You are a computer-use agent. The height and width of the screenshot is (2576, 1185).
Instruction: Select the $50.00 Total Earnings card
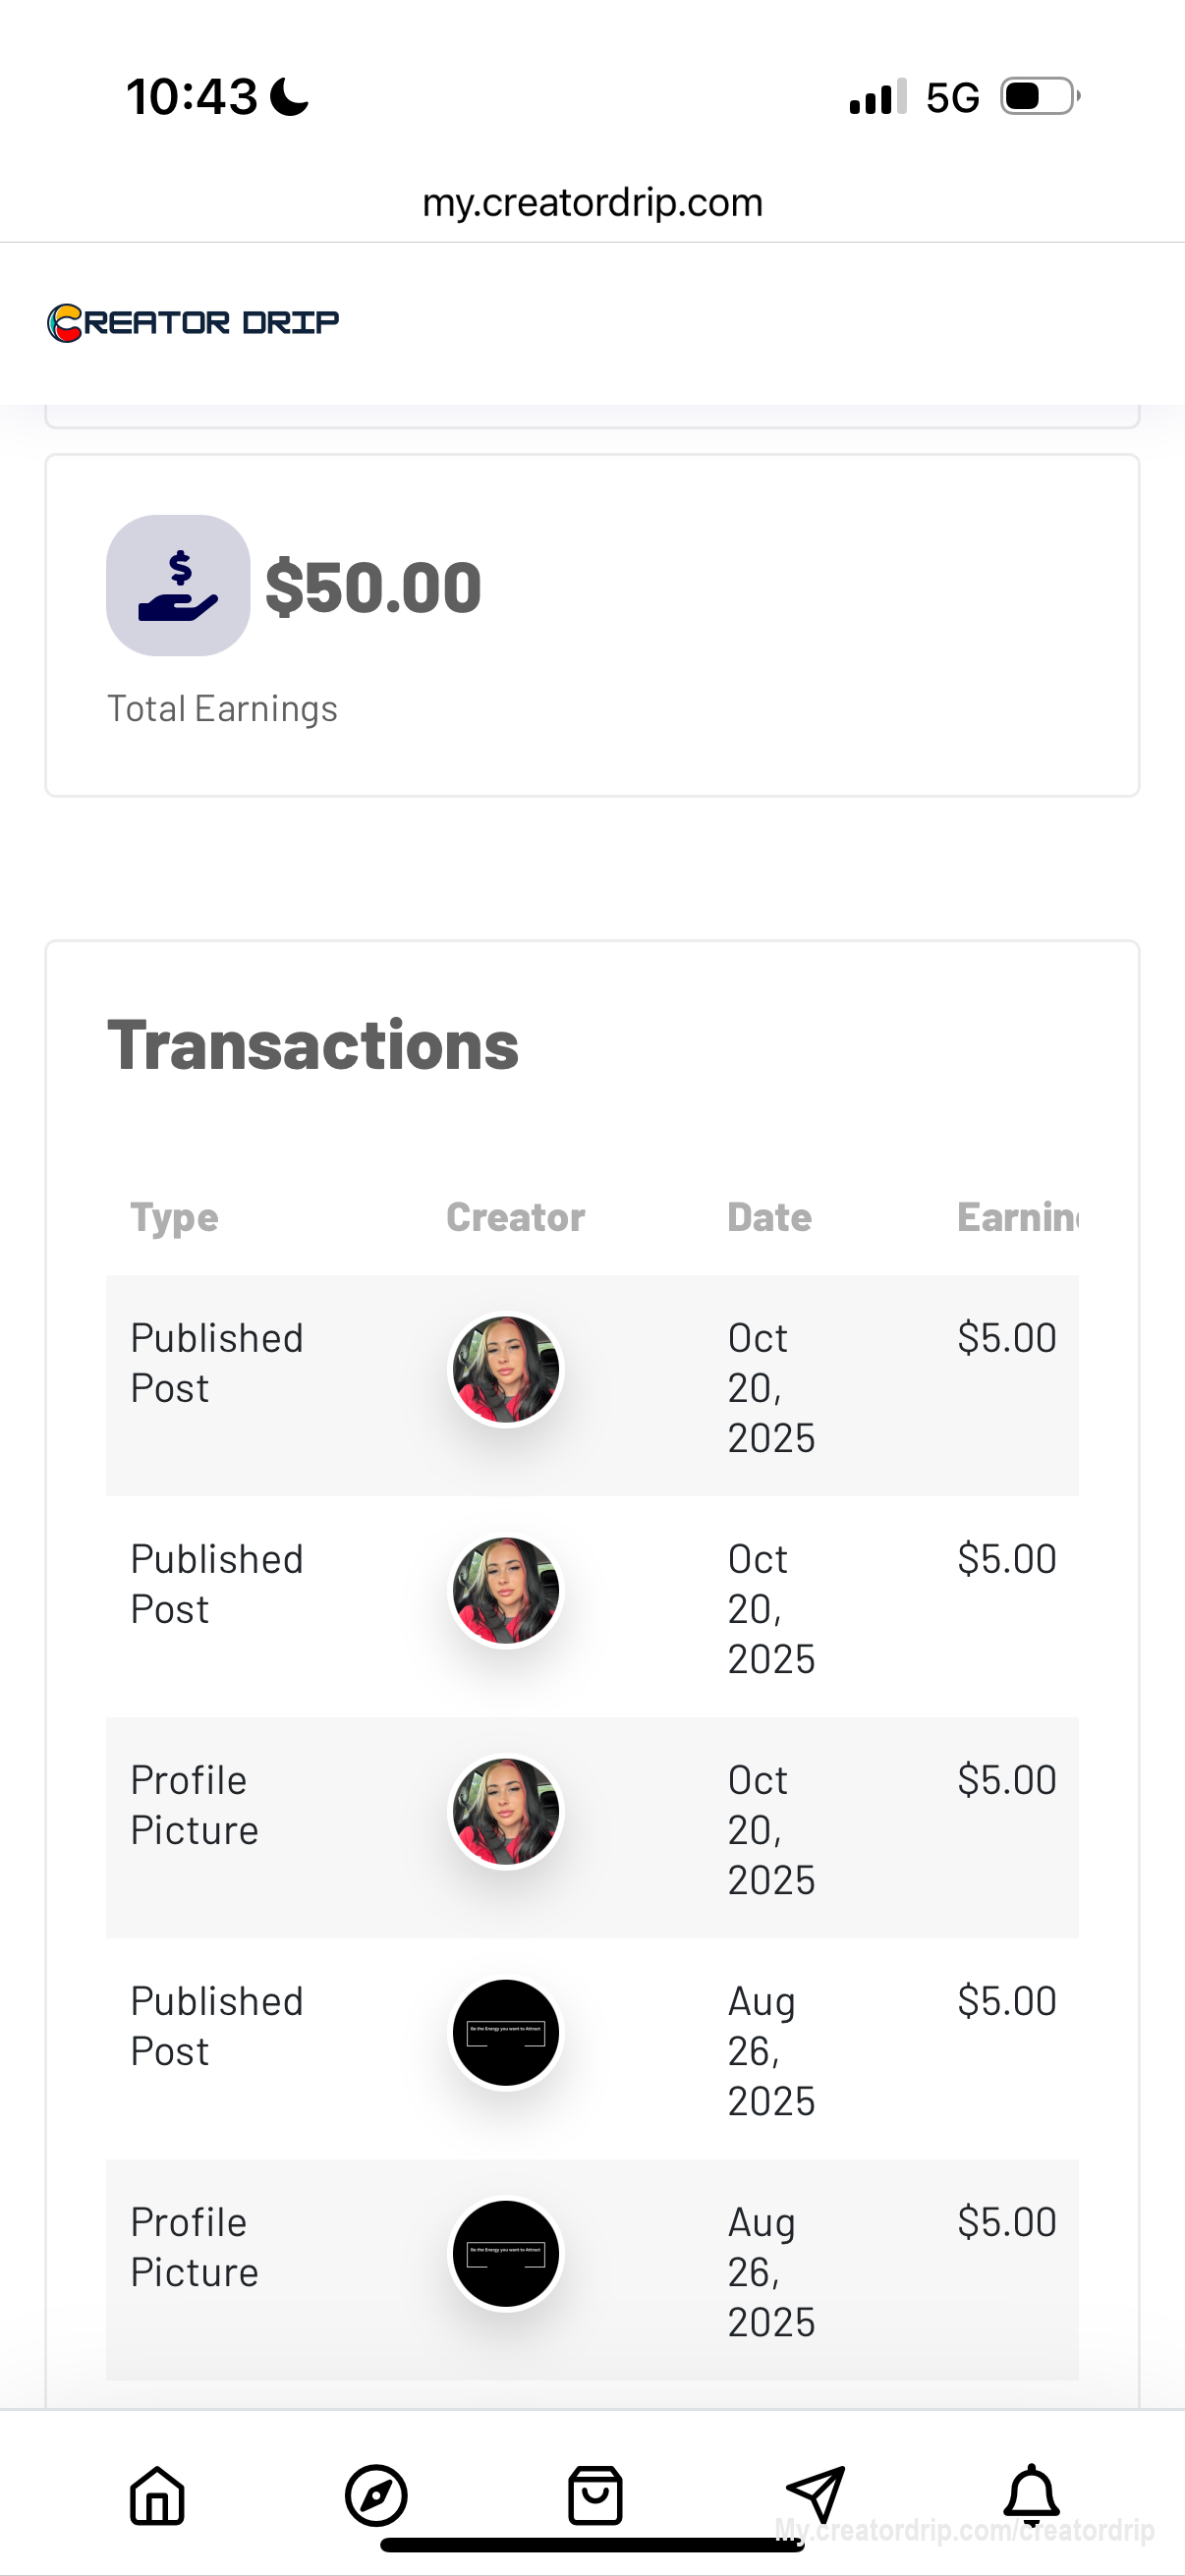click(x=592, y=626)
